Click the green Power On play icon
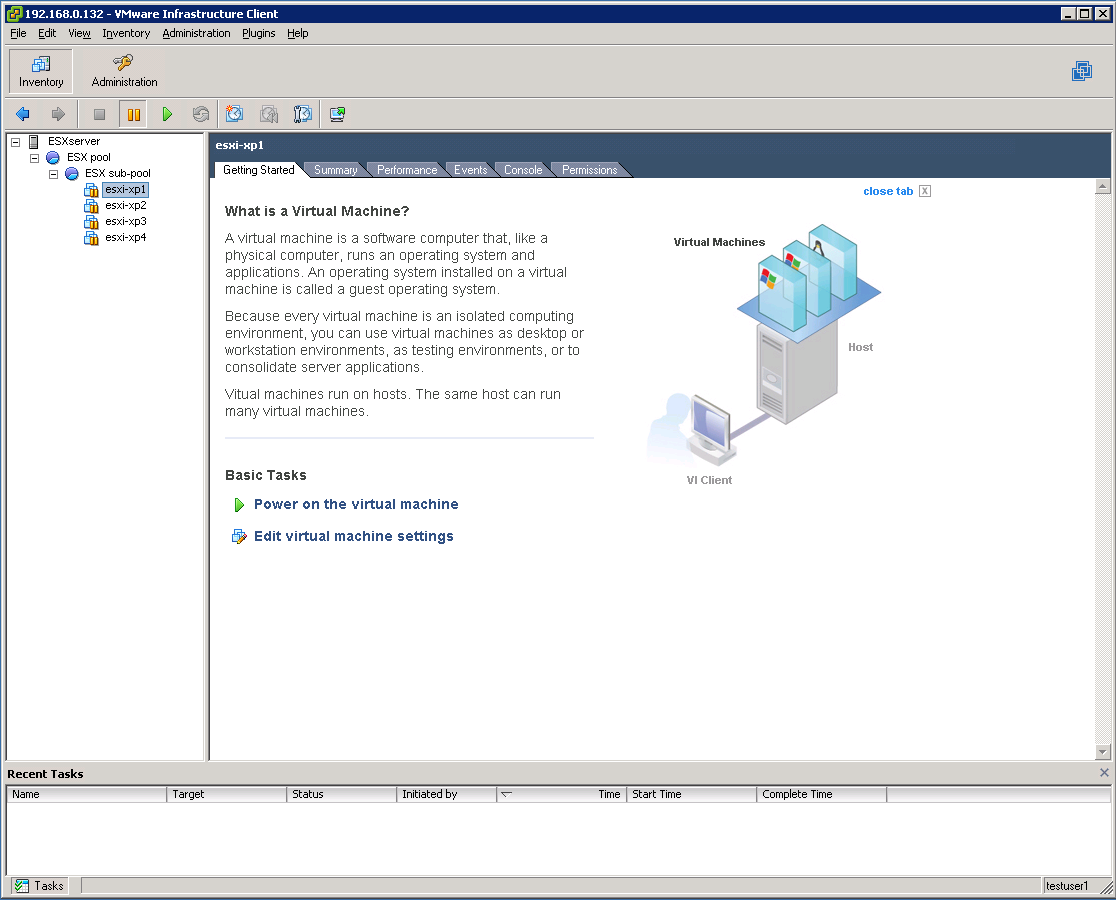The image size is (1116, 900). click(167, 114)
